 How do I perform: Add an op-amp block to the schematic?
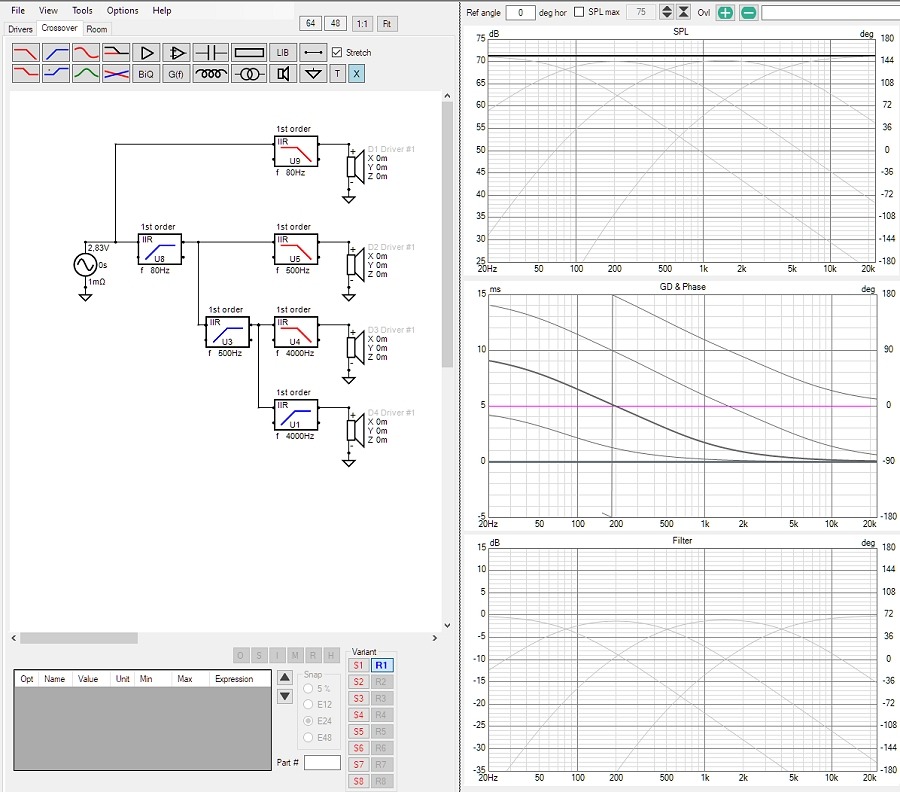click(176, 53)
